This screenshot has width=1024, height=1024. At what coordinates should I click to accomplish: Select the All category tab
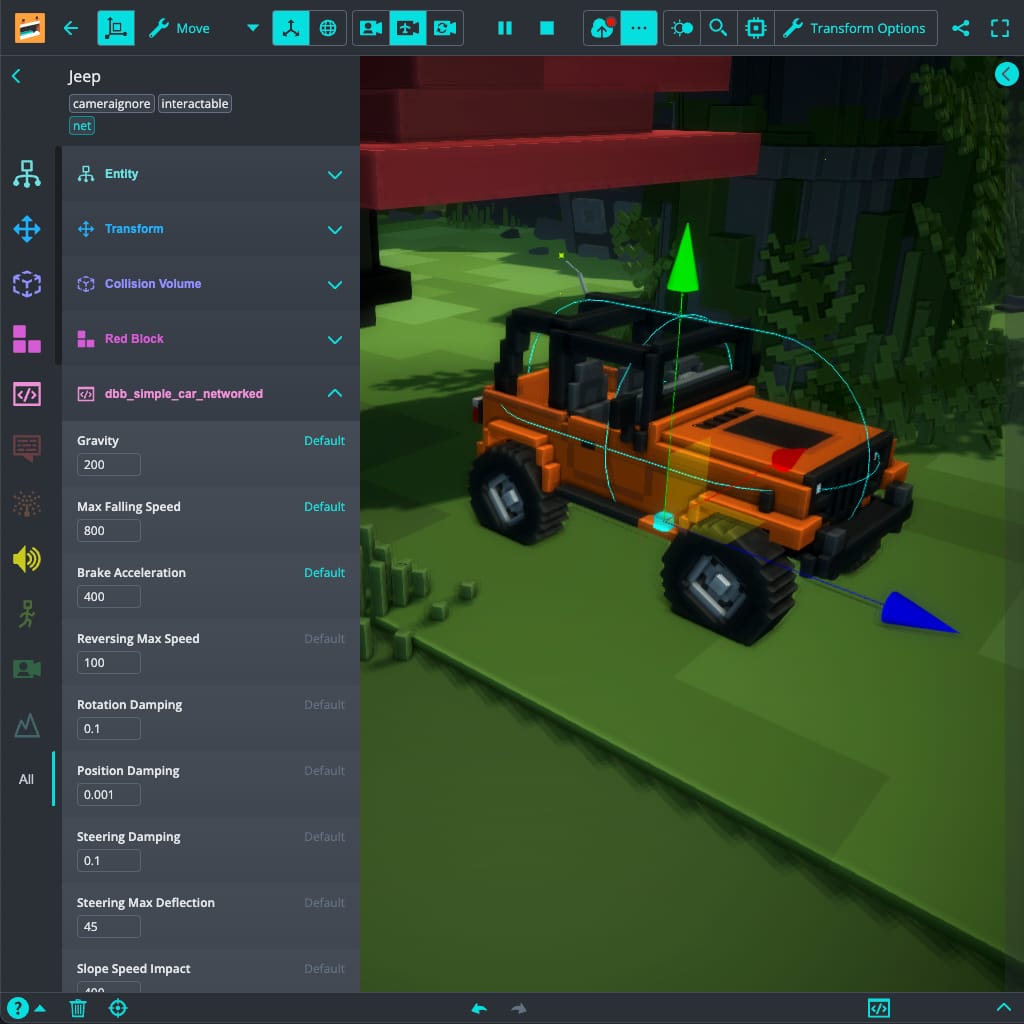pos(27,779)
